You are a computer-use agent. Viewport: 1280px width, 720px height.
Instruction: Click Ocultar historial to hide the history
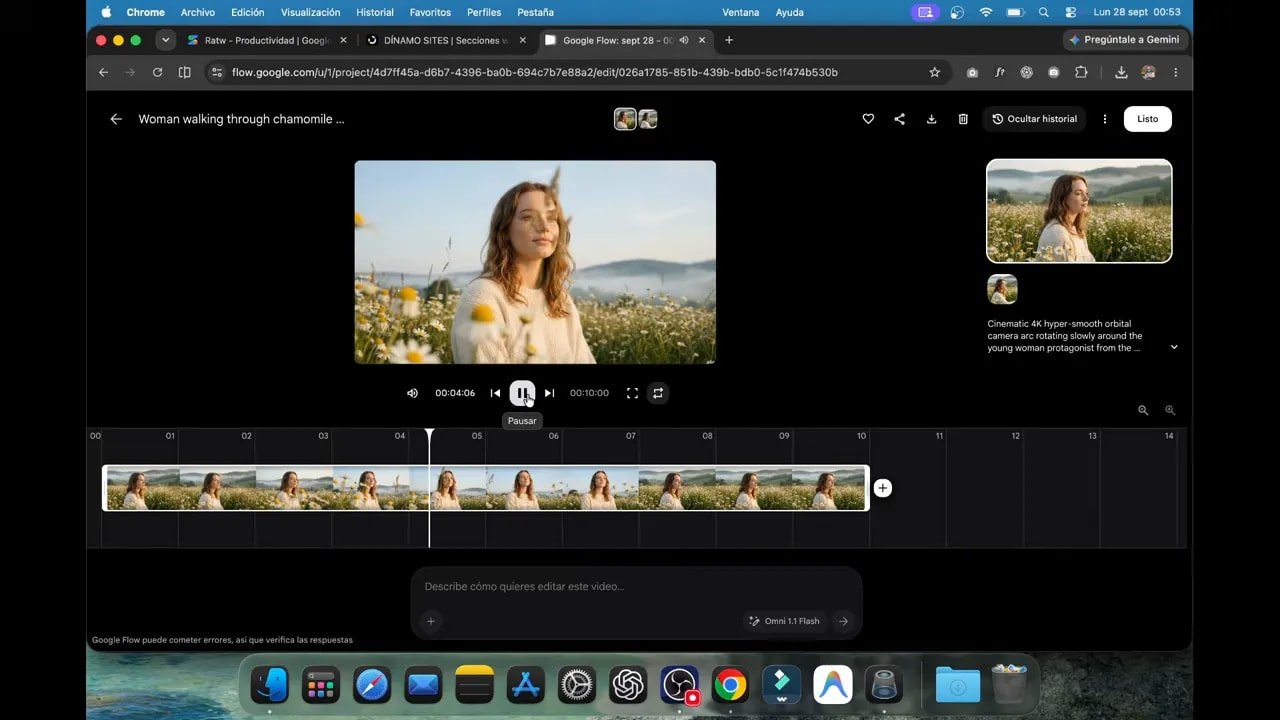tap(1034, 119)
